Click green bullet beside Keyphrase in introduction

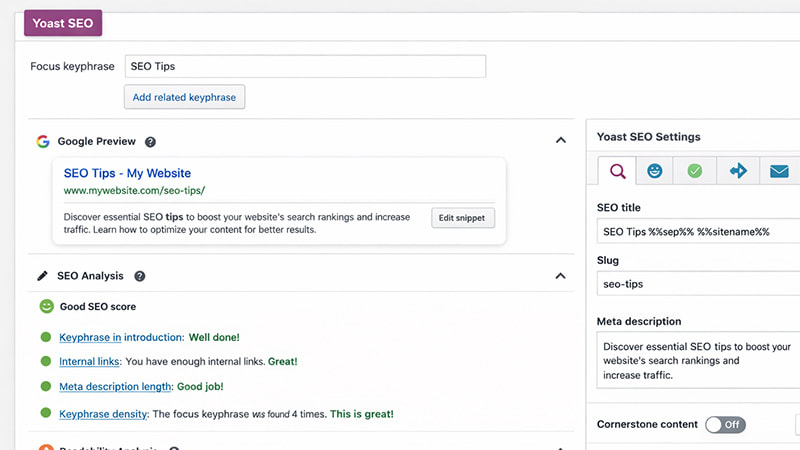pyautogui.click(x=46, y=337)
